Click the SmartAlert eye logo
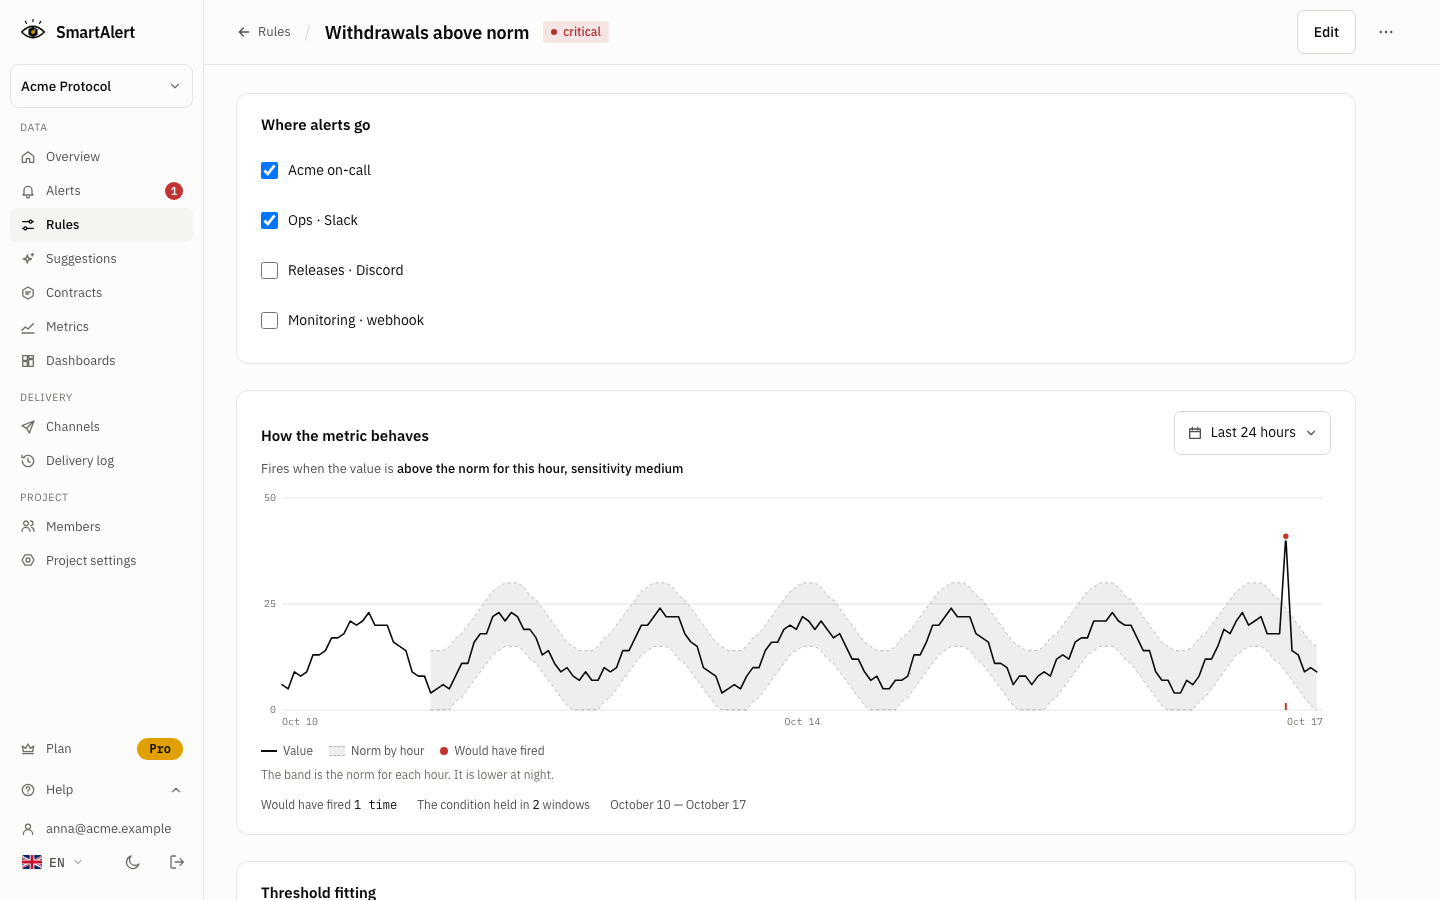Viewport: 1440px width, 900px height. coord(33,31)
